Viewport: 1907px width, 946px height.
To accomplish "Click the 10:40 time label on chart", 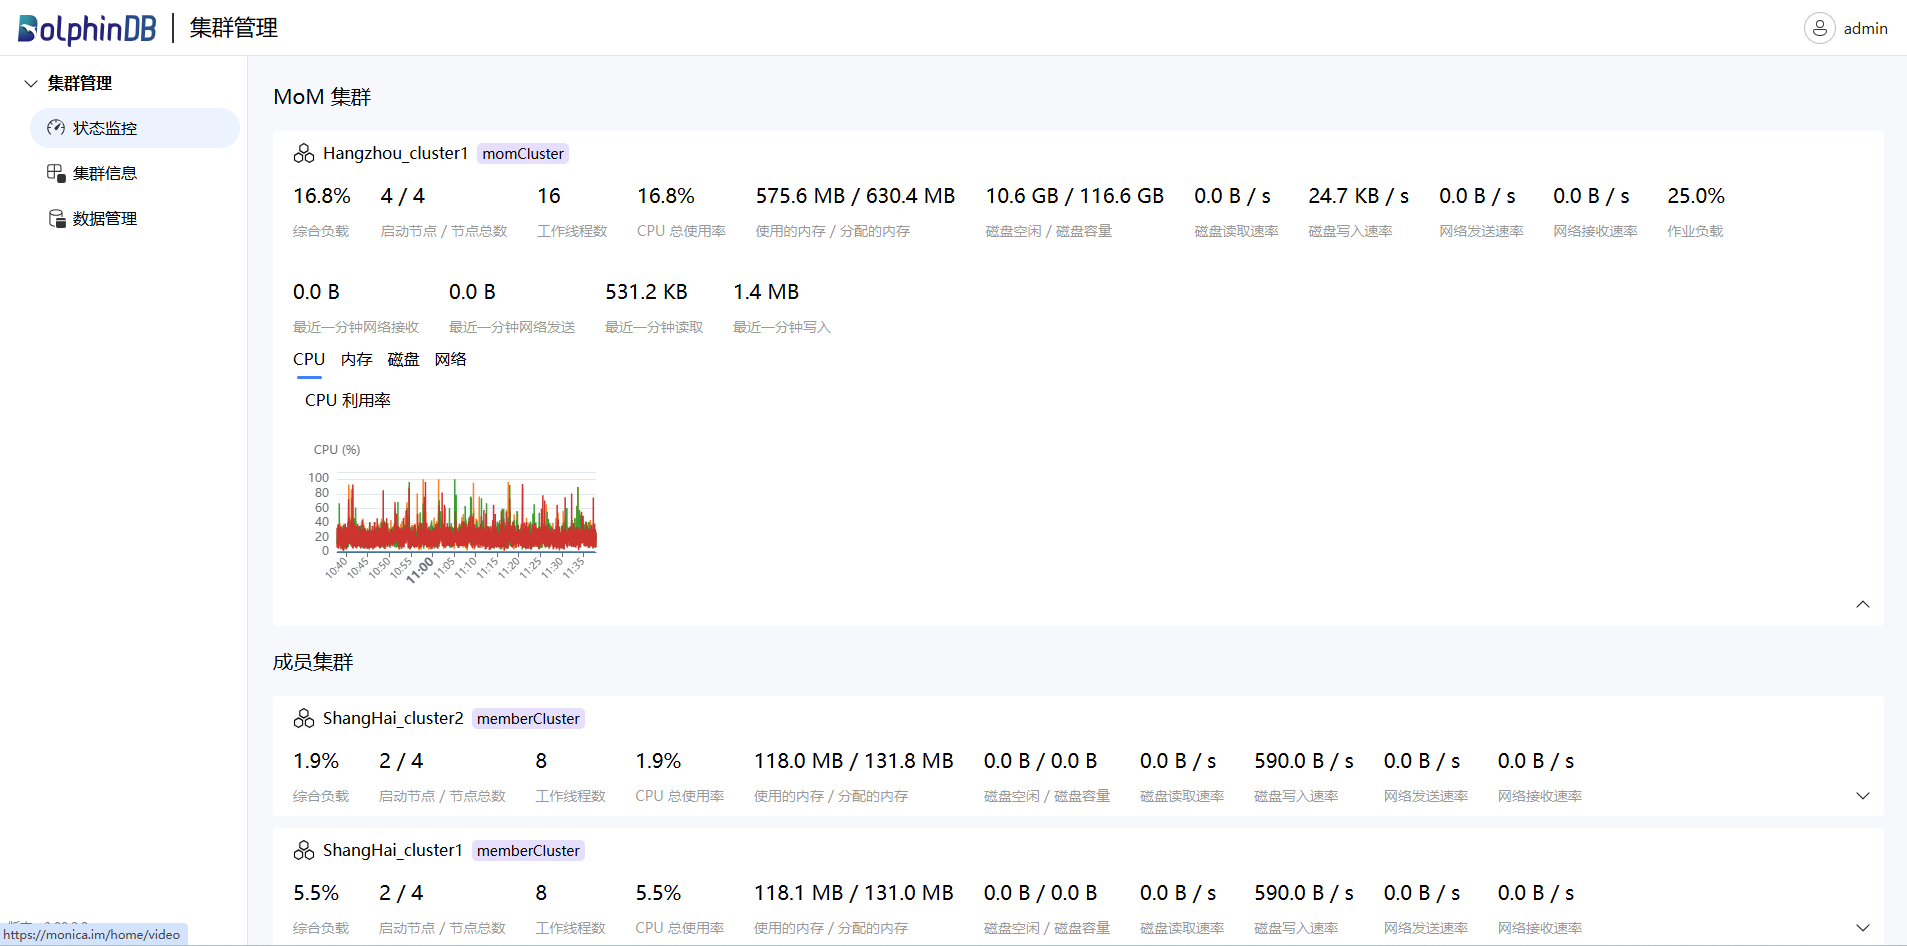I will click(336, 568).
